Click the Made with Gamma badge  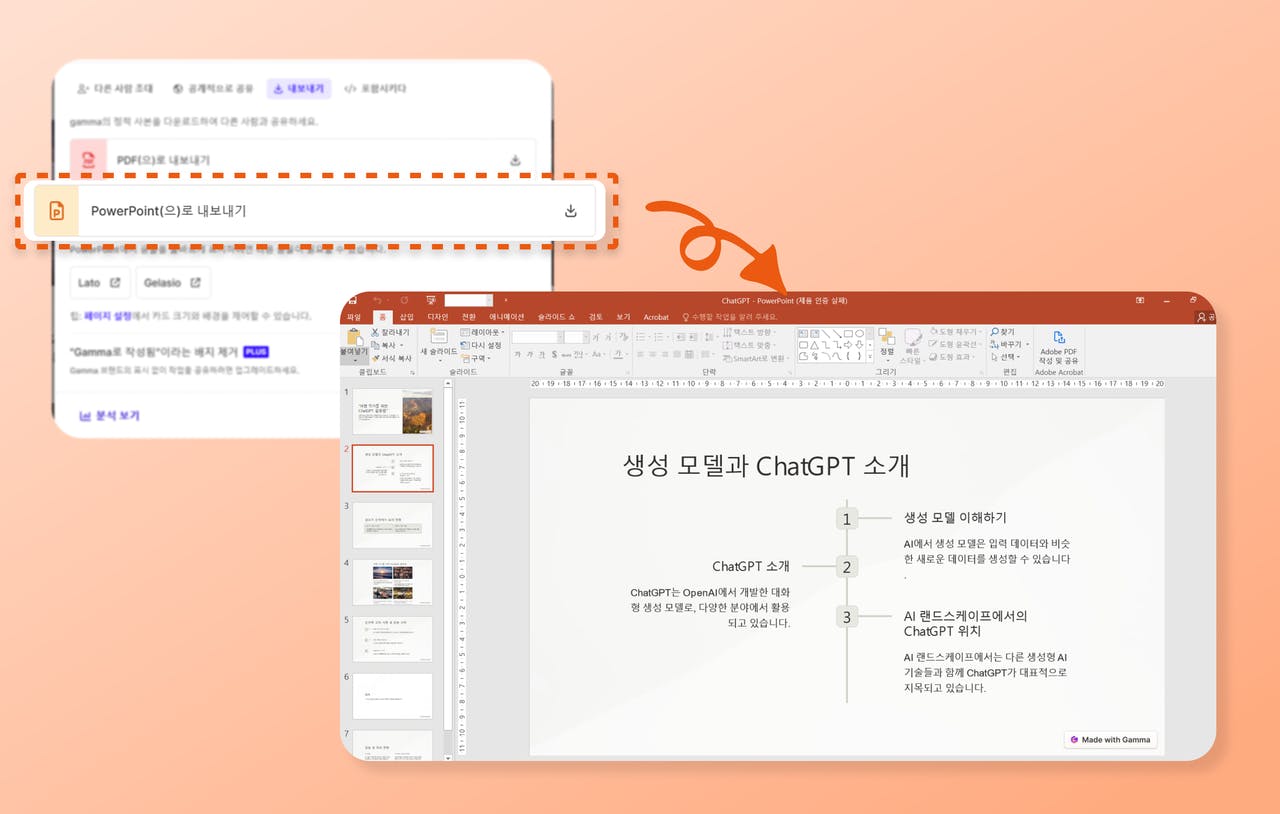click(1111, 740)
